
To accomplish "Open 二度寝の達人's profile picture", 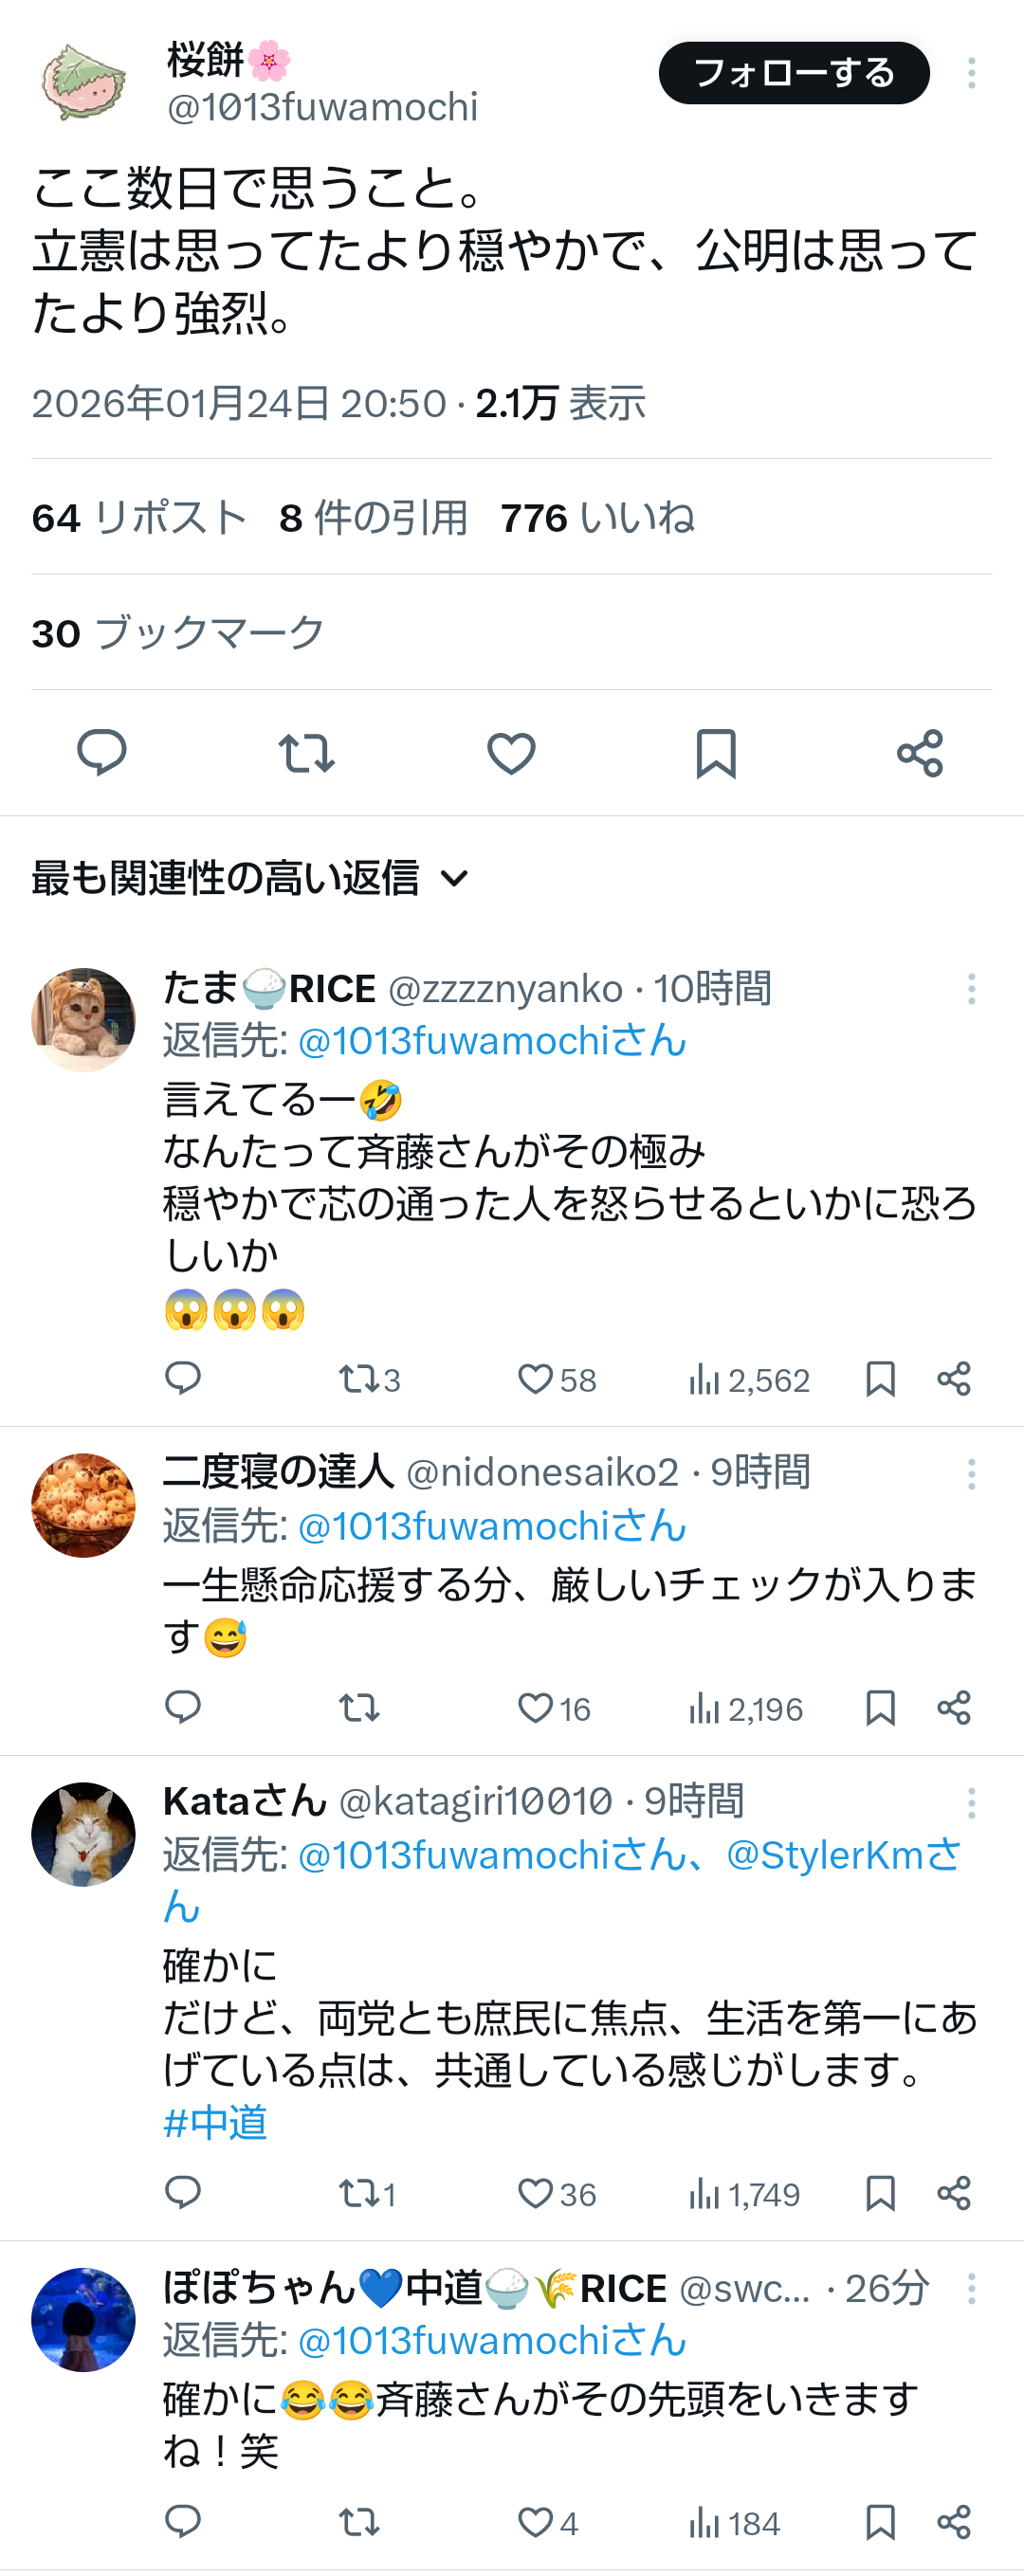I will tap(83, 1505).
